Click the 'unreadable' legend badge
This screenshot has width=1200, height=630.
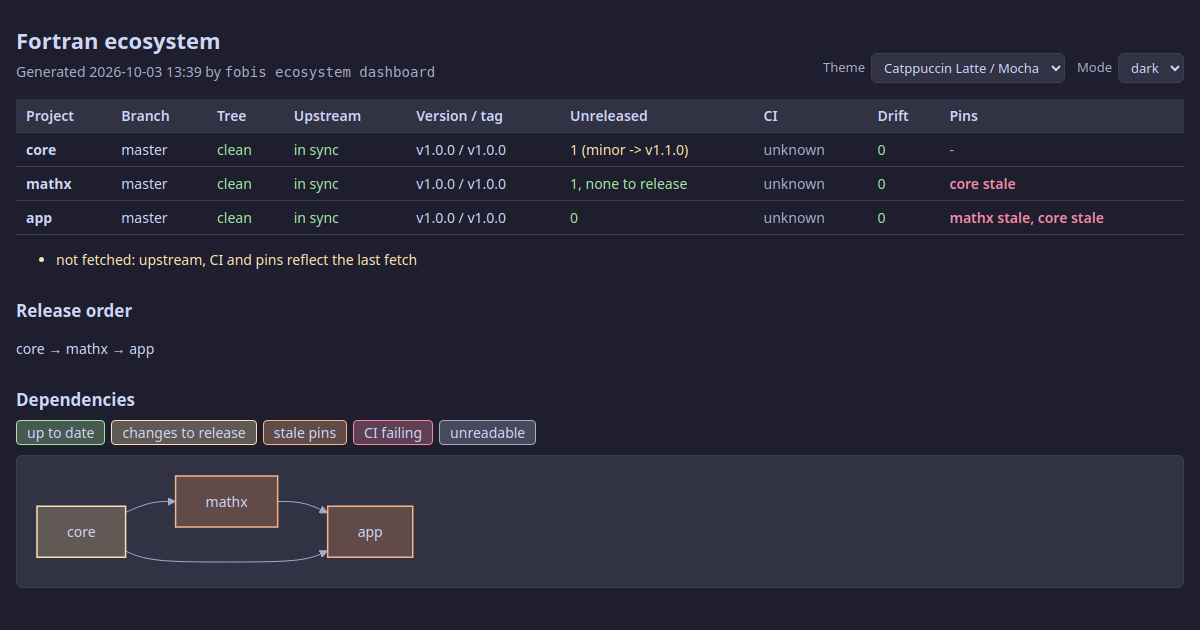tap(487, 433)
